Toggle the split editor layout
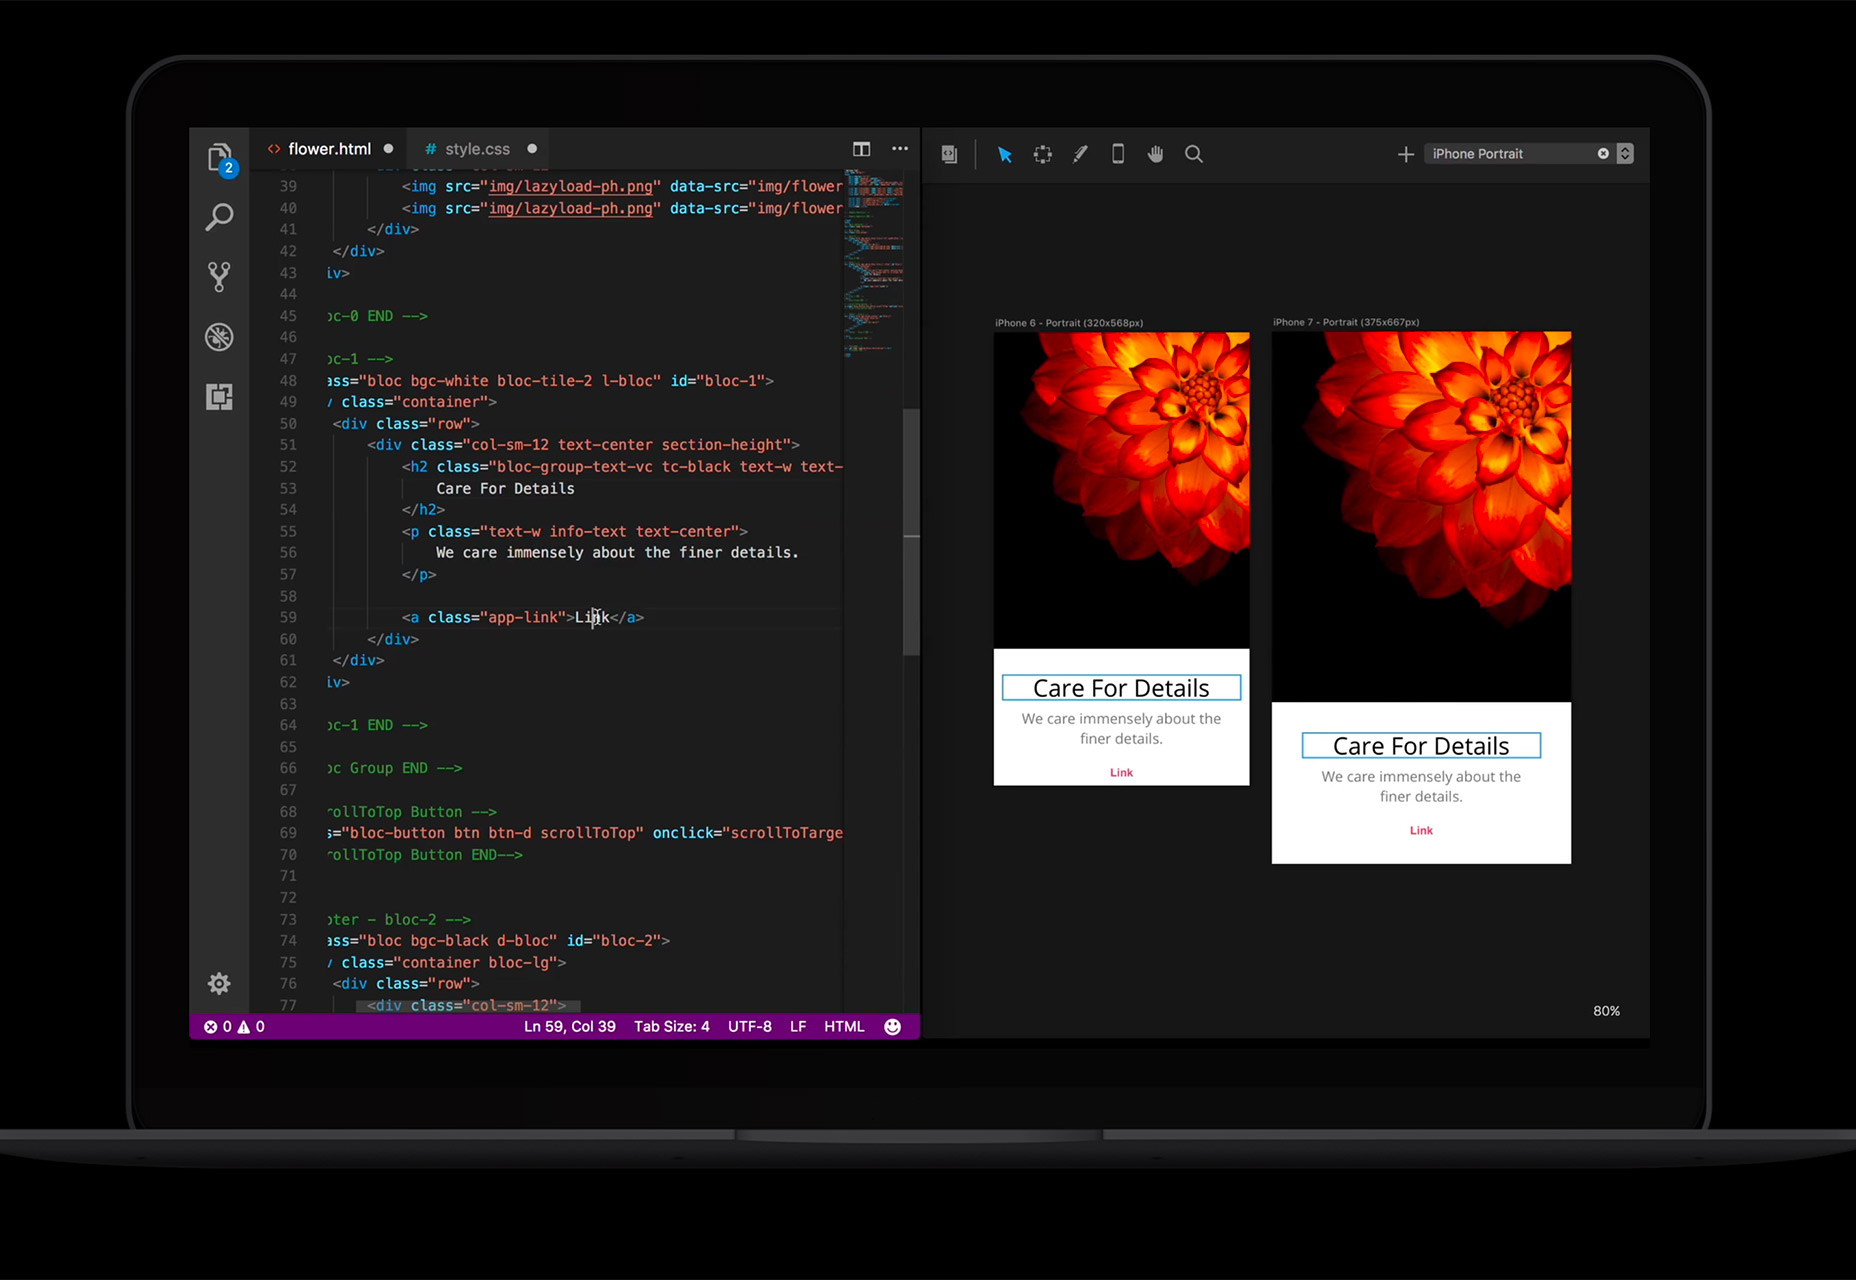The image size is (1856, 1280). 861,149
